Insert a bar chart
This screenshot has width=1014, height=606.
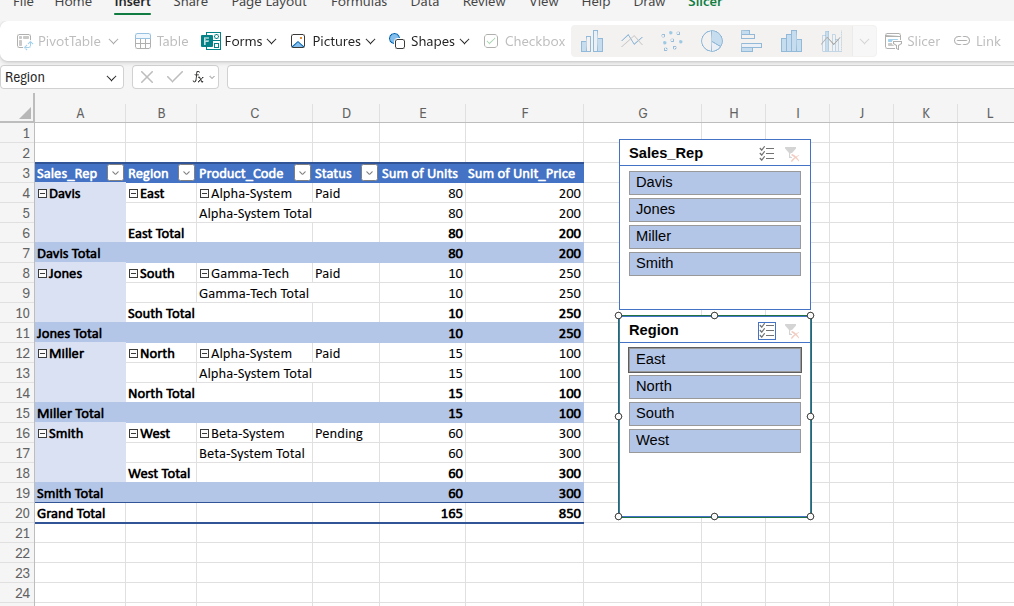coord(751,41)
